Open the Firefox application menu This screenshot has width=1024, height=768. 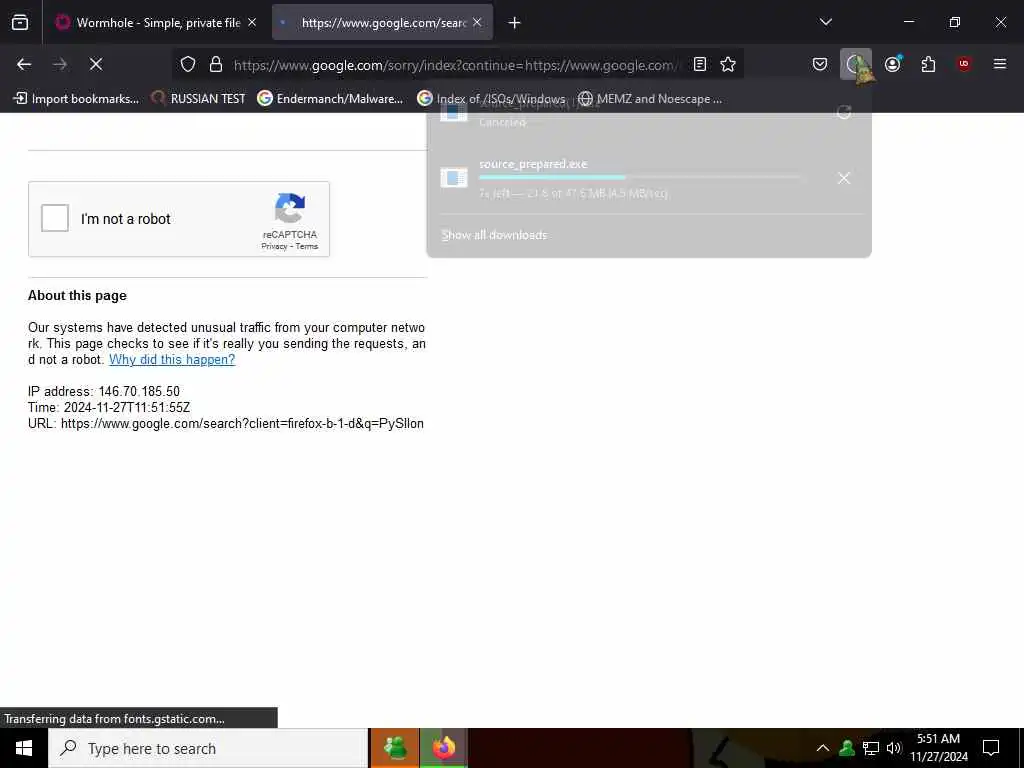1000,64
